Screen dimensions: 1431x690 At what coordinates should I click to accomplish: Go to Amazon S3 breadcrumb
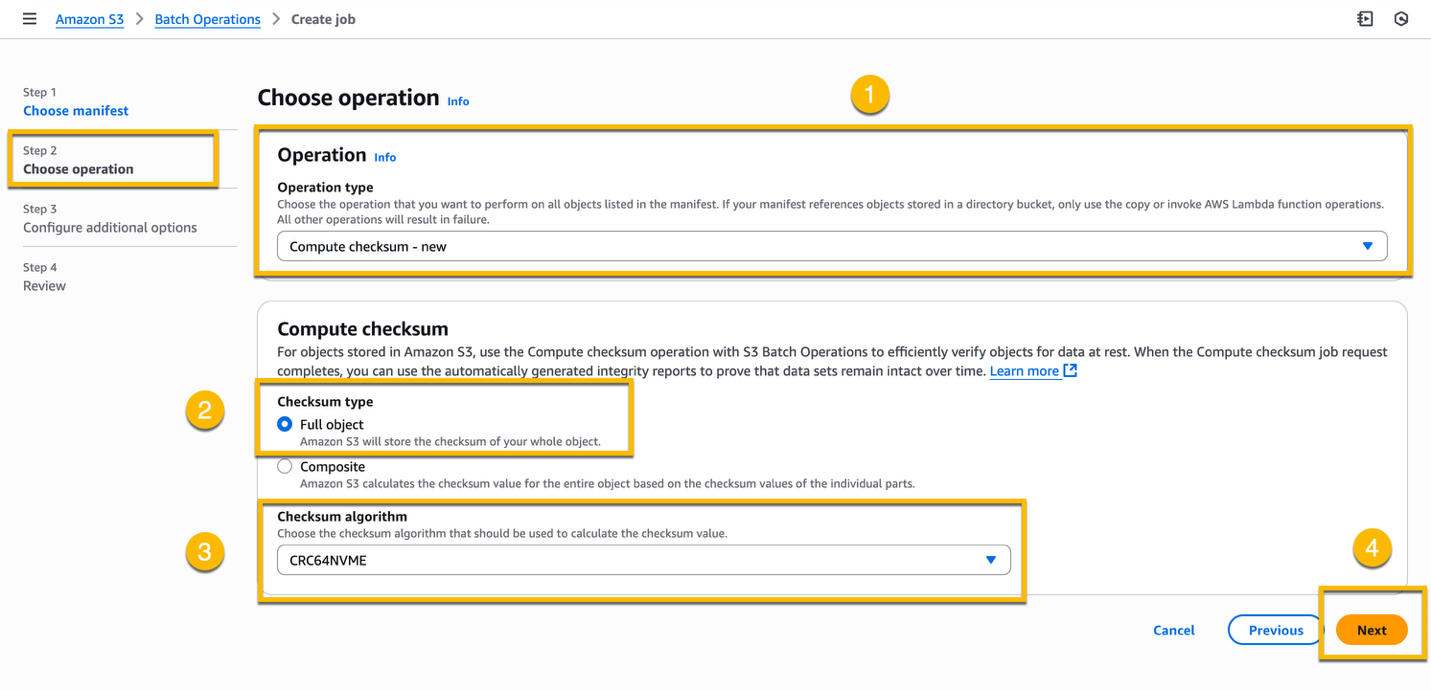[90, 19]
